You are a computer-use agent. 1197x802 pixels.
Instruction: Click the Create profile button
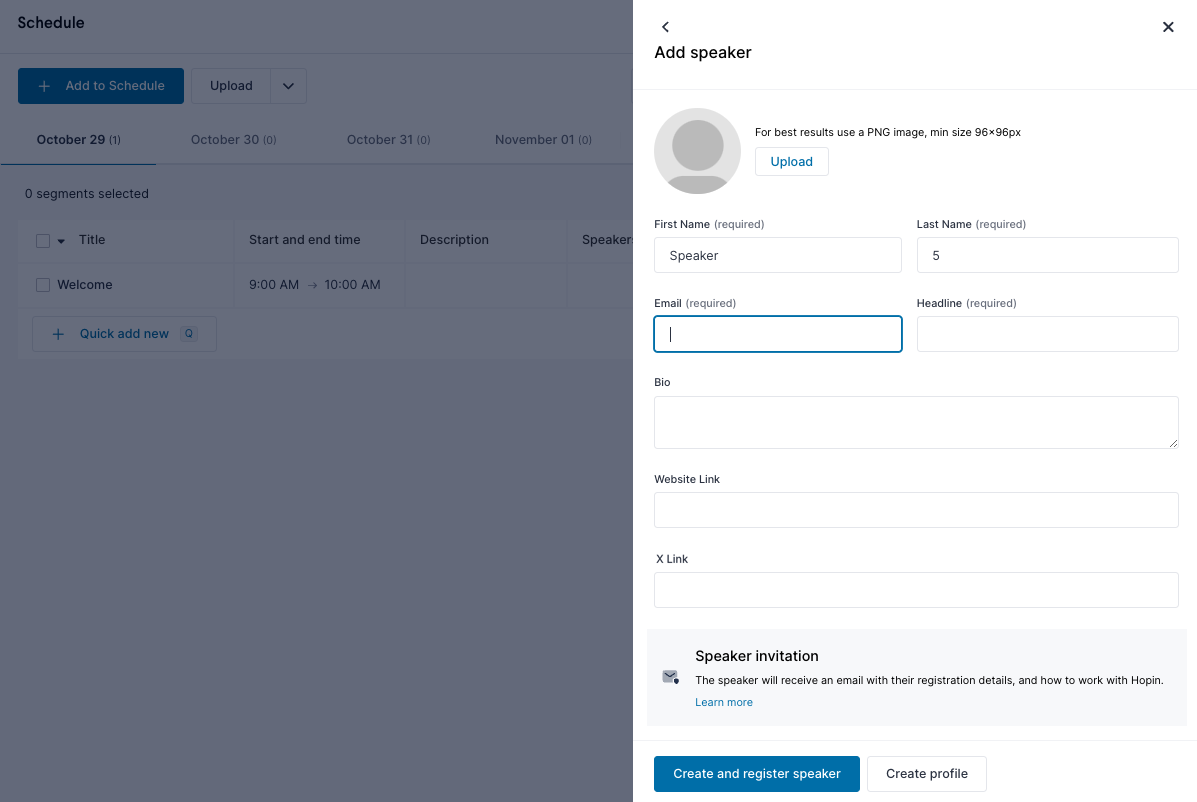coord(926,774)
